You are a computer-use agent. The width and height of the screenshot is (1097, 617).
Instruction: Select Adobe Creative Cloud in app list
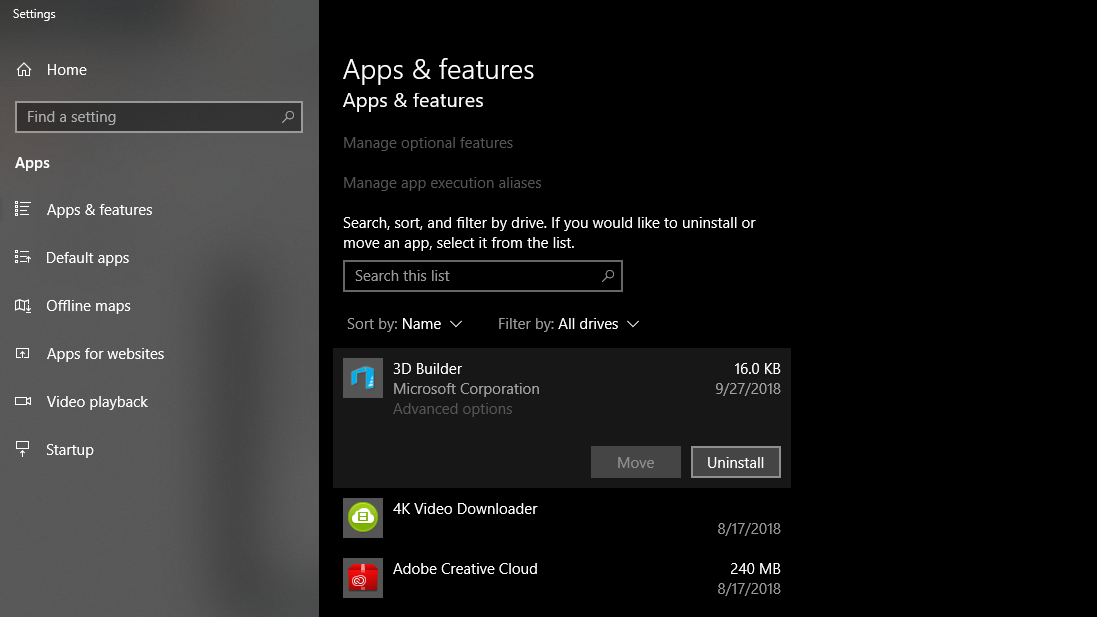pos(562,579)
